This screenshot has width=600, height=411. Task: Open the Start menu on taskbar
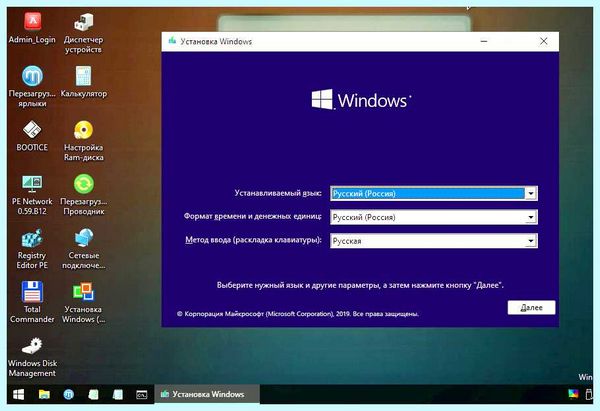pyautogui.click(x=18, y=394)
